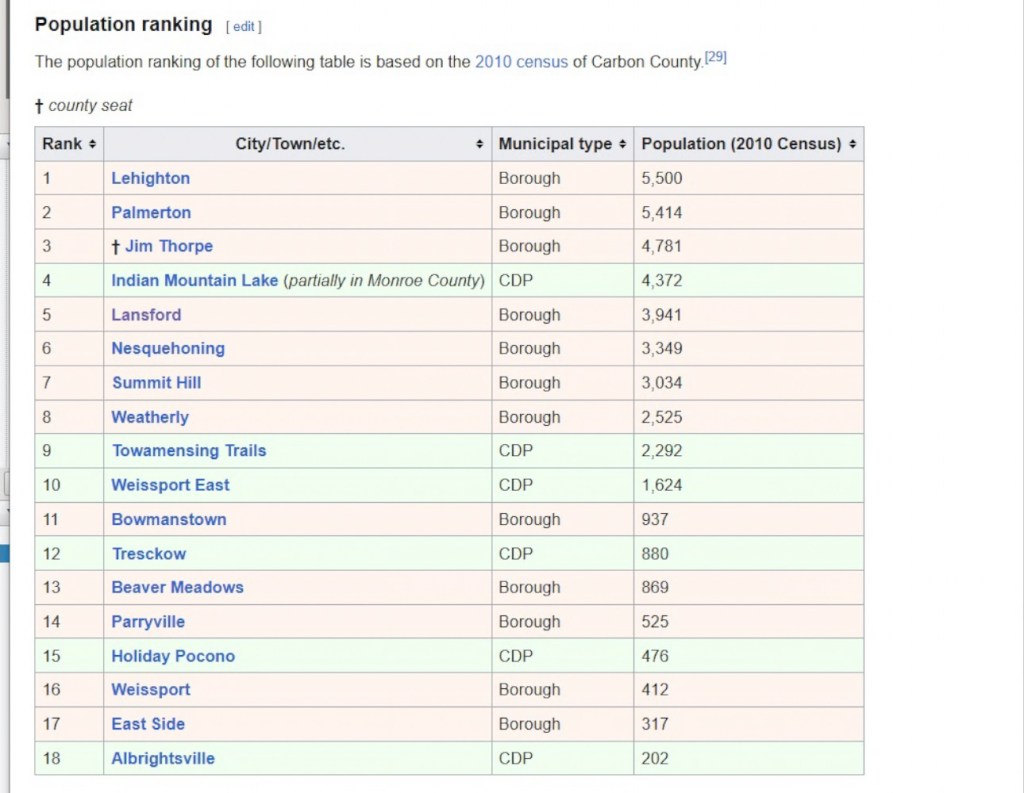This screenshot has width=1024, height=793.
Task: Open the Indian Mountain Lake link
Action: (194, 280)
